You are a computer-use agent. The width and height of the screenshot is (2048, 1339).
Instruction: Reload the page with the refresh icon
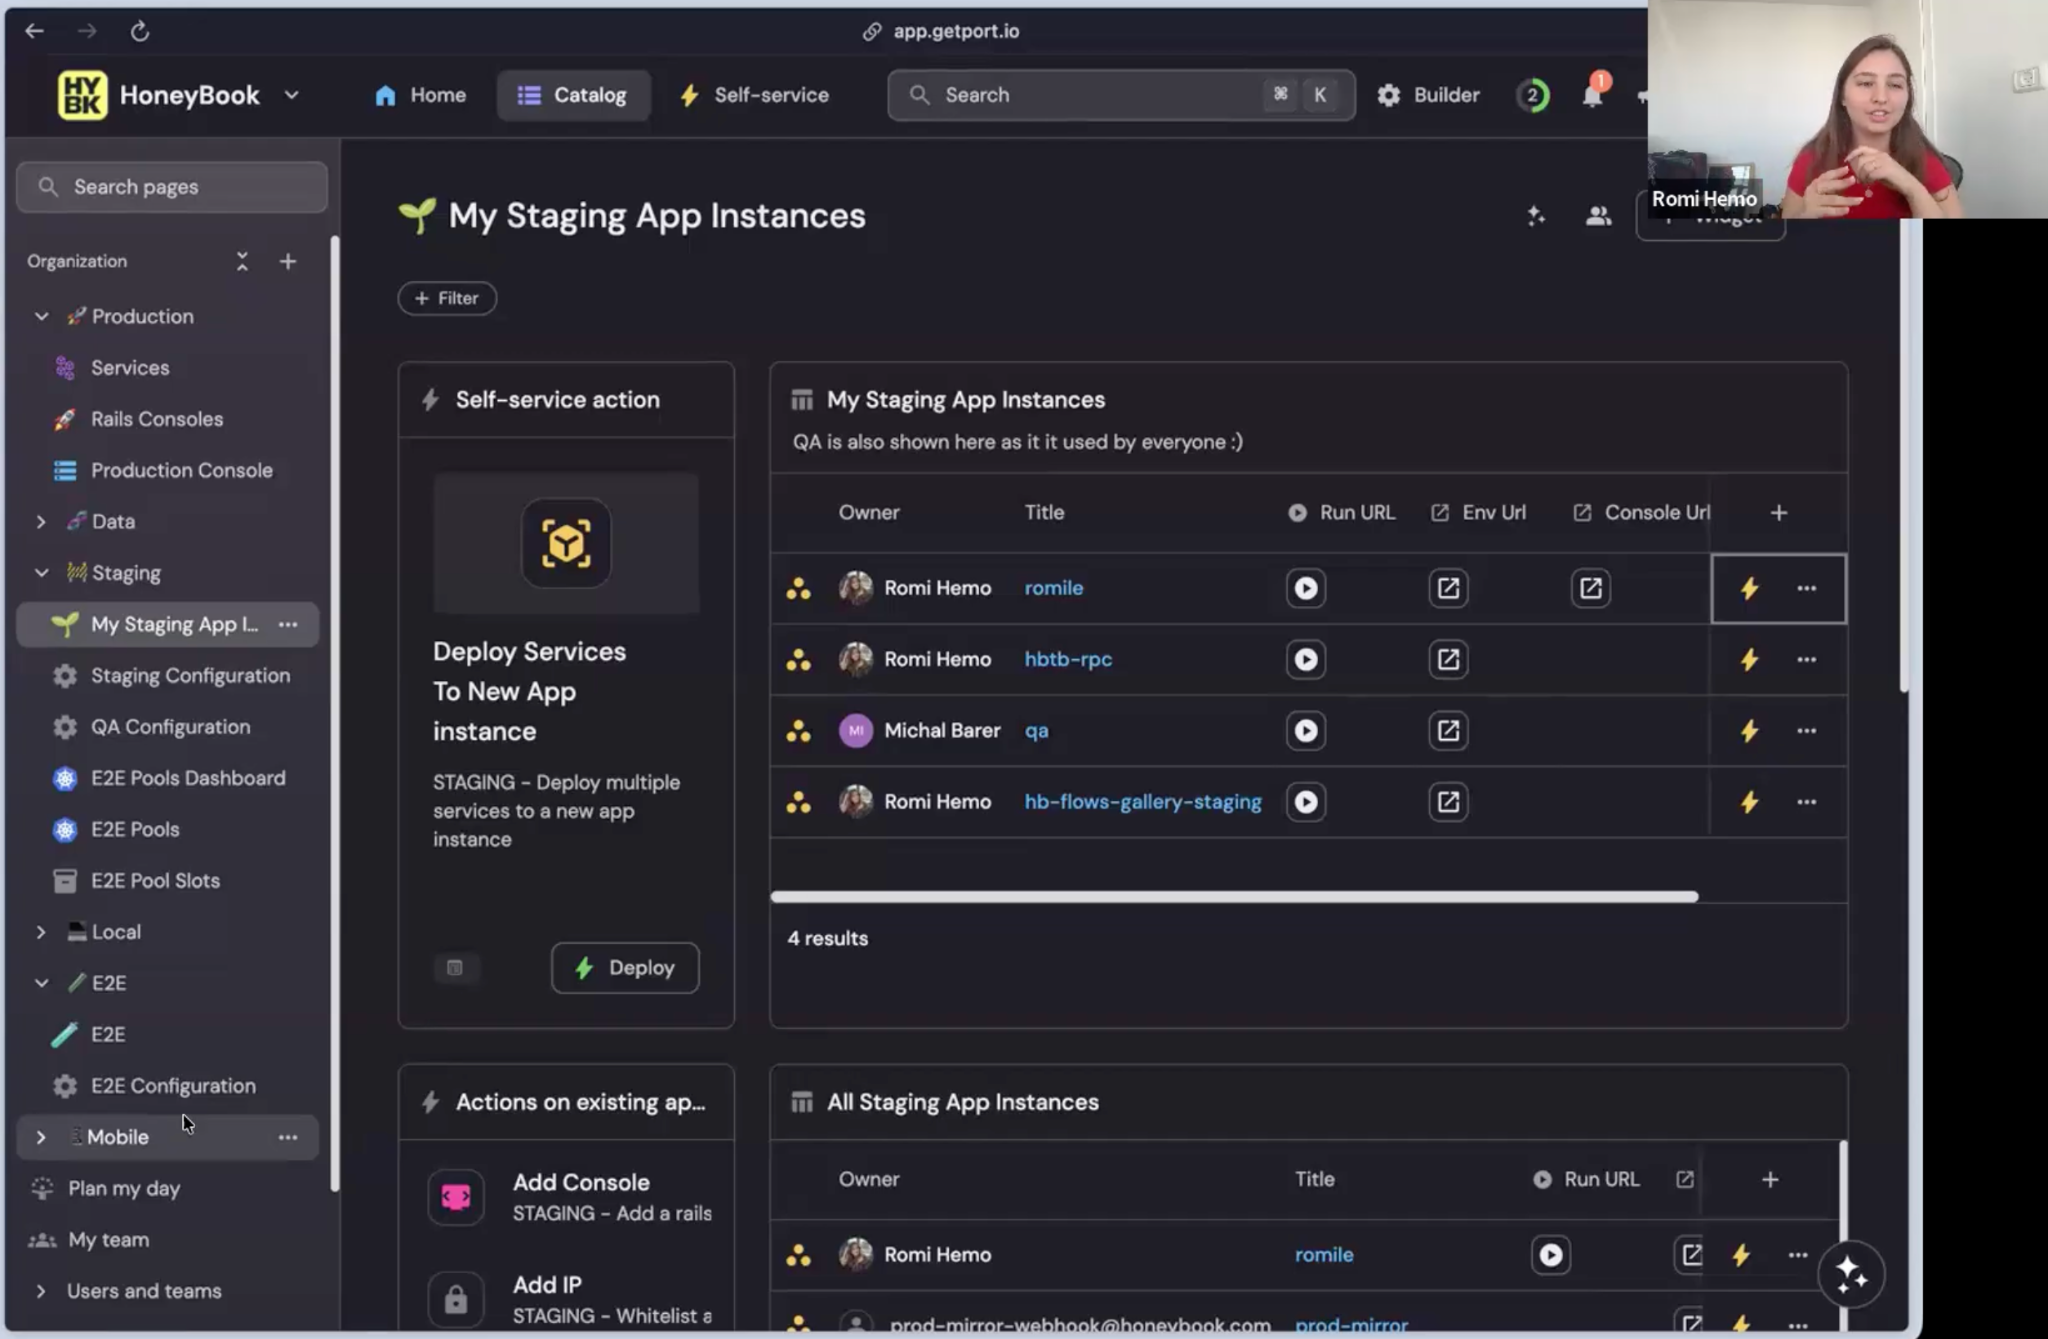[140, 31]
